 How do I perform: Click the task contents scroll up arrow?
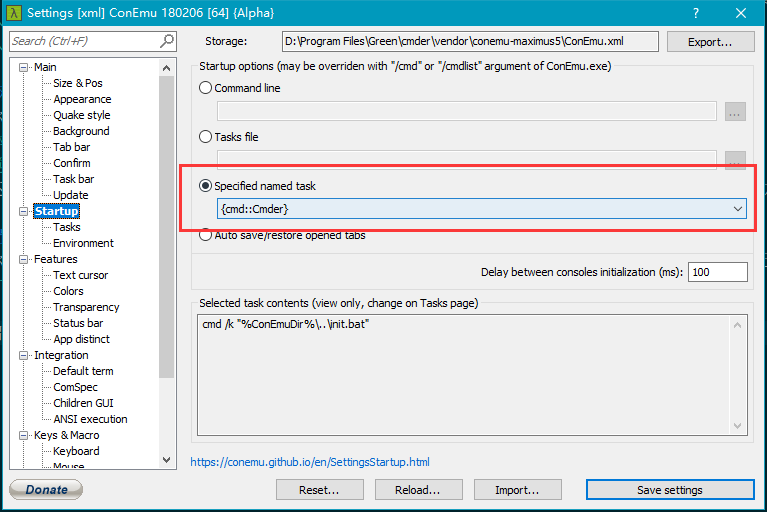(x=737, y=325)
